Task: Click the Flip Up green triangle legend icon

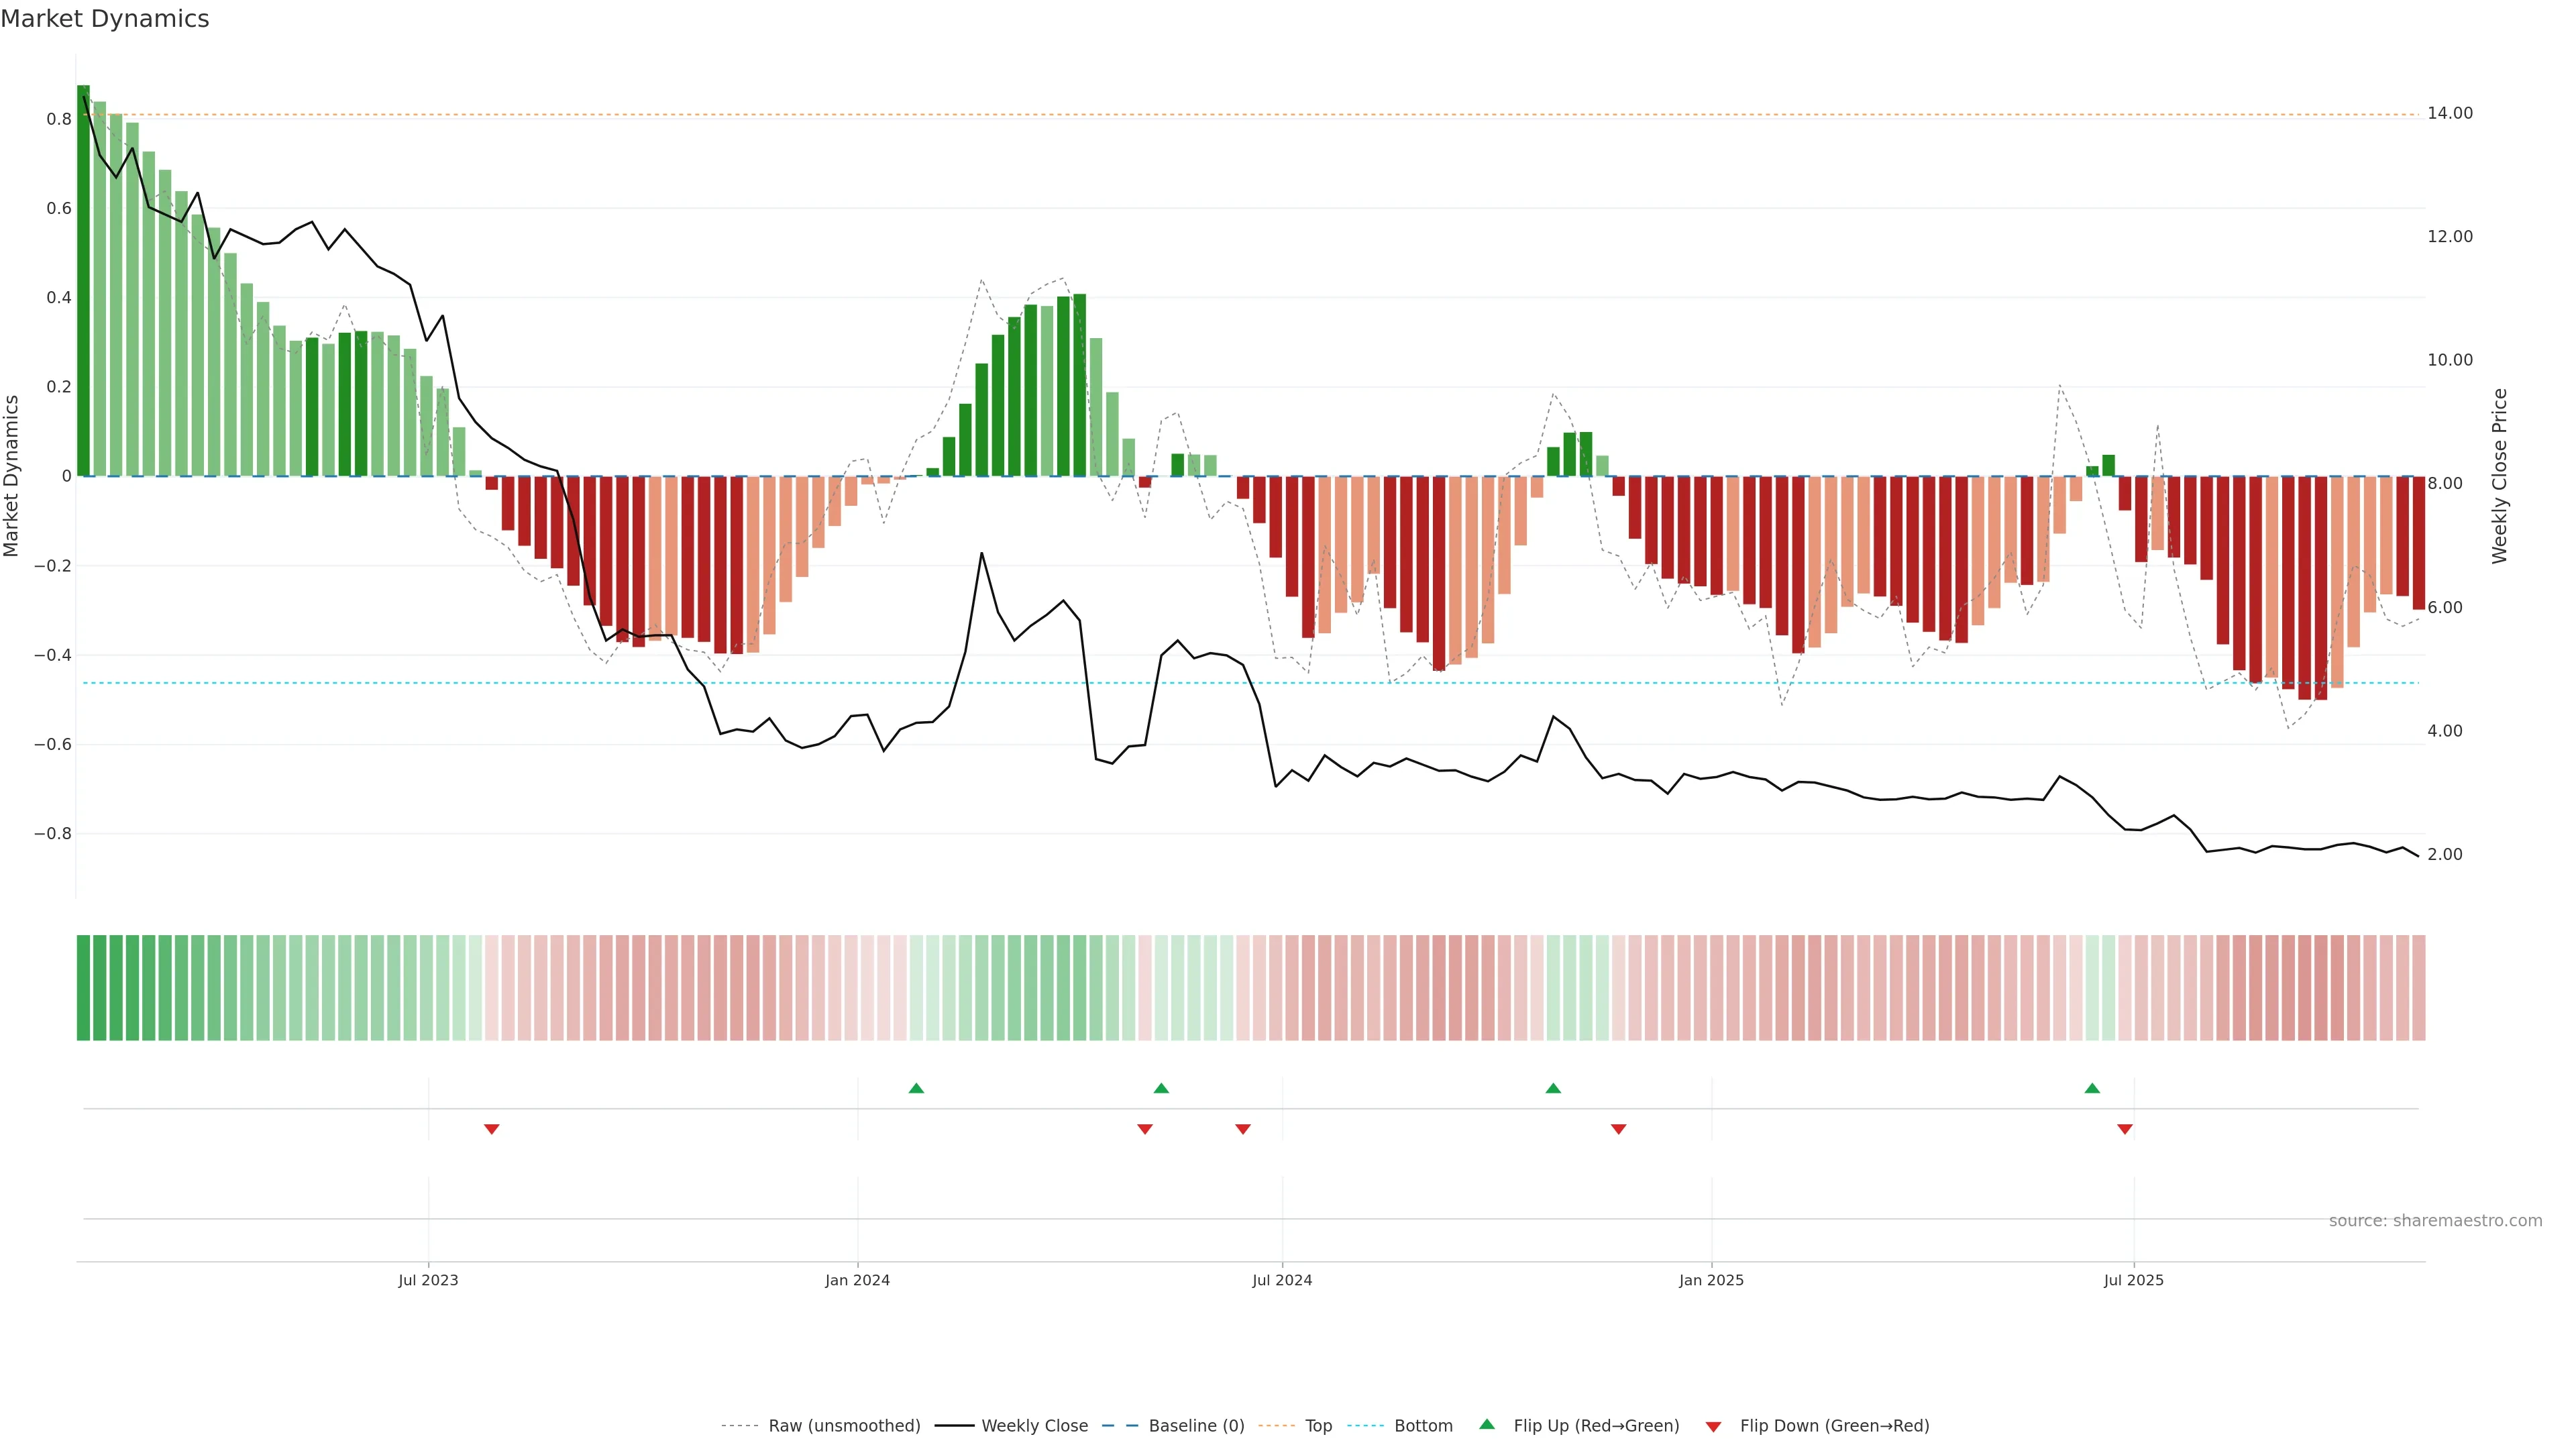Action: [1486, 1424]
